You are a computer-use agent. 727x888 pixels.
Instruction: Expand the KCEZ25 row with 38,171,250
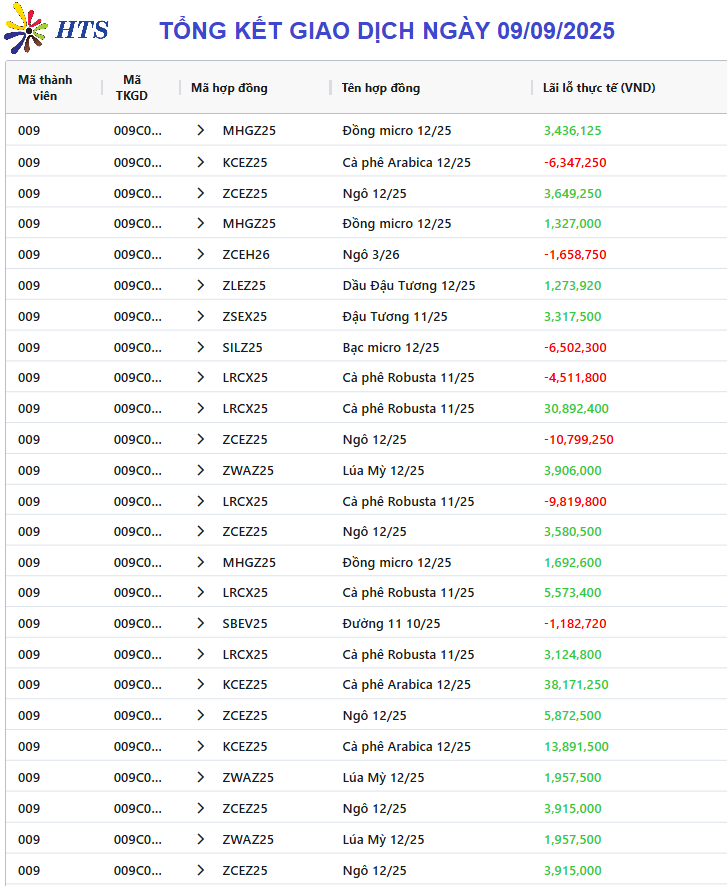point(200,684)
